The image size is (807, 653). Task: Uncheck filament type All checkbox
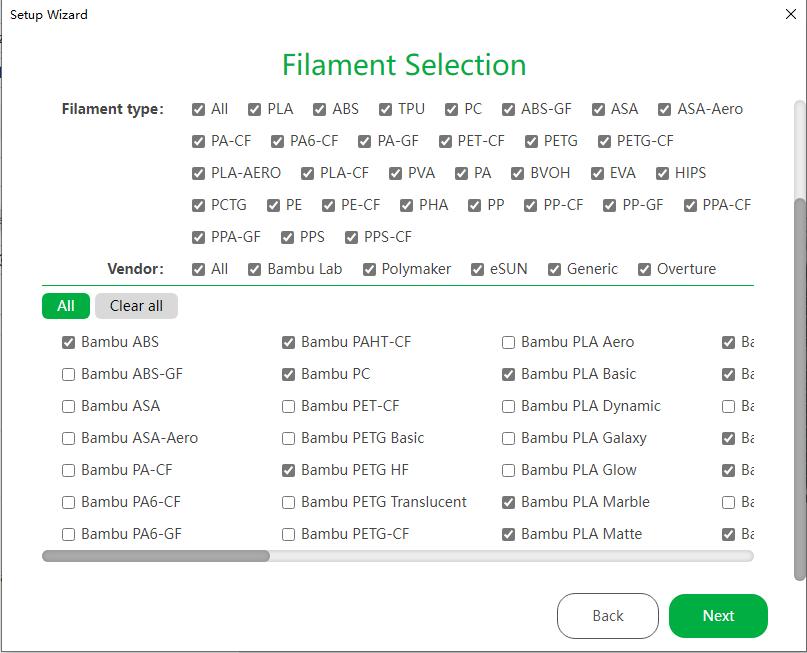[198, 110]
